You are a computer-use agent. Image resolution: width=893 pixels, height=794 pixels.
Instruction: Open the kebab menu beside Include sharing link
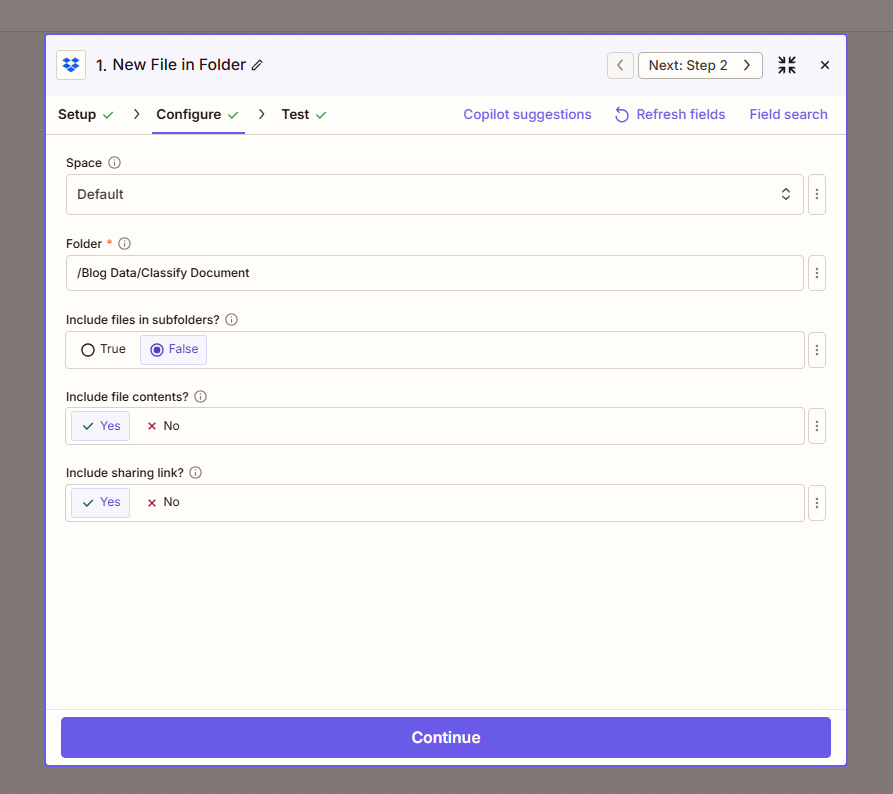pyautogui.click(x=817, y=503)
